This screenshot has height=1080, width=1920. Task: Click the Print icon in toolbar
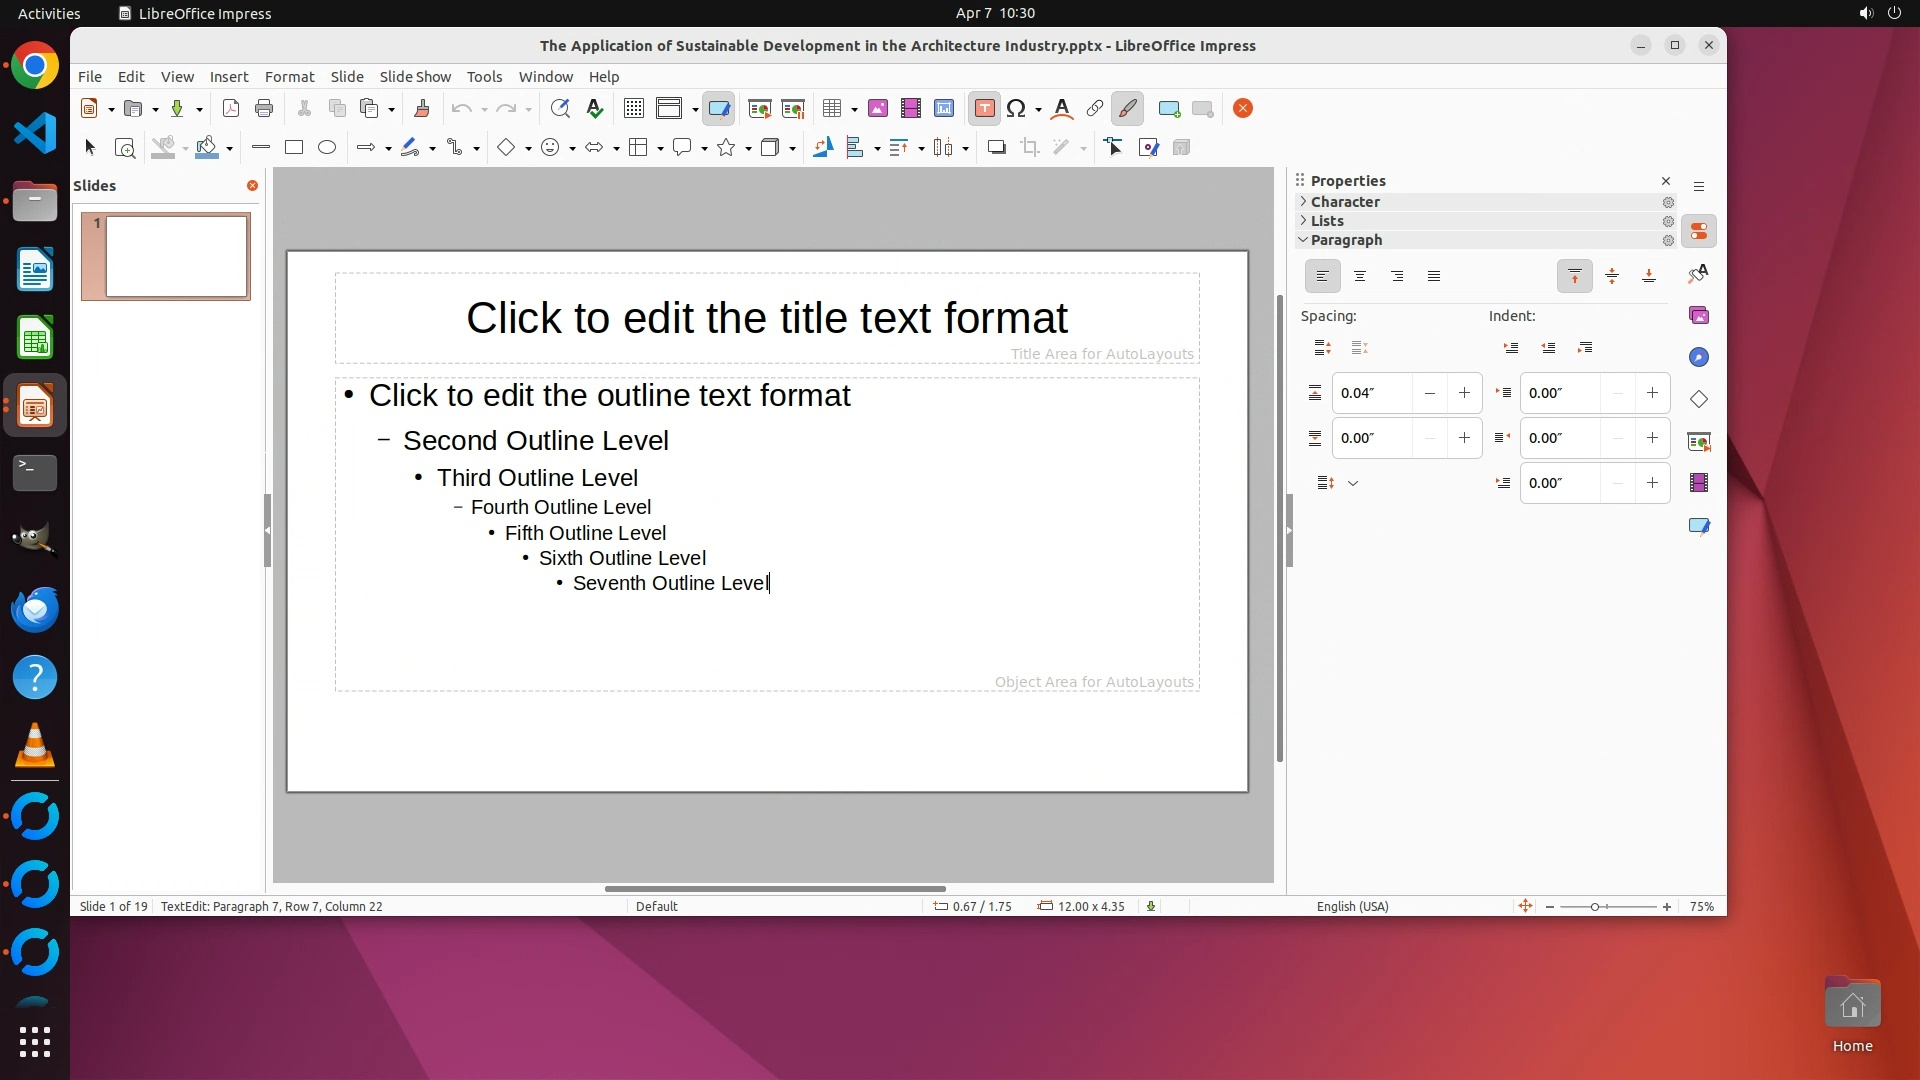pos(264,109)
